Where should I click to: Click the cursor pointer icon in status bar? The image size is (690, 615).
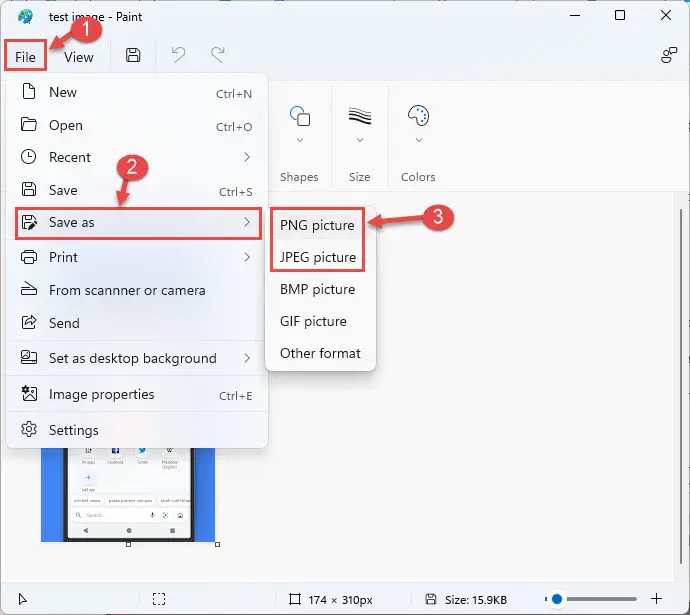(22, 599)
